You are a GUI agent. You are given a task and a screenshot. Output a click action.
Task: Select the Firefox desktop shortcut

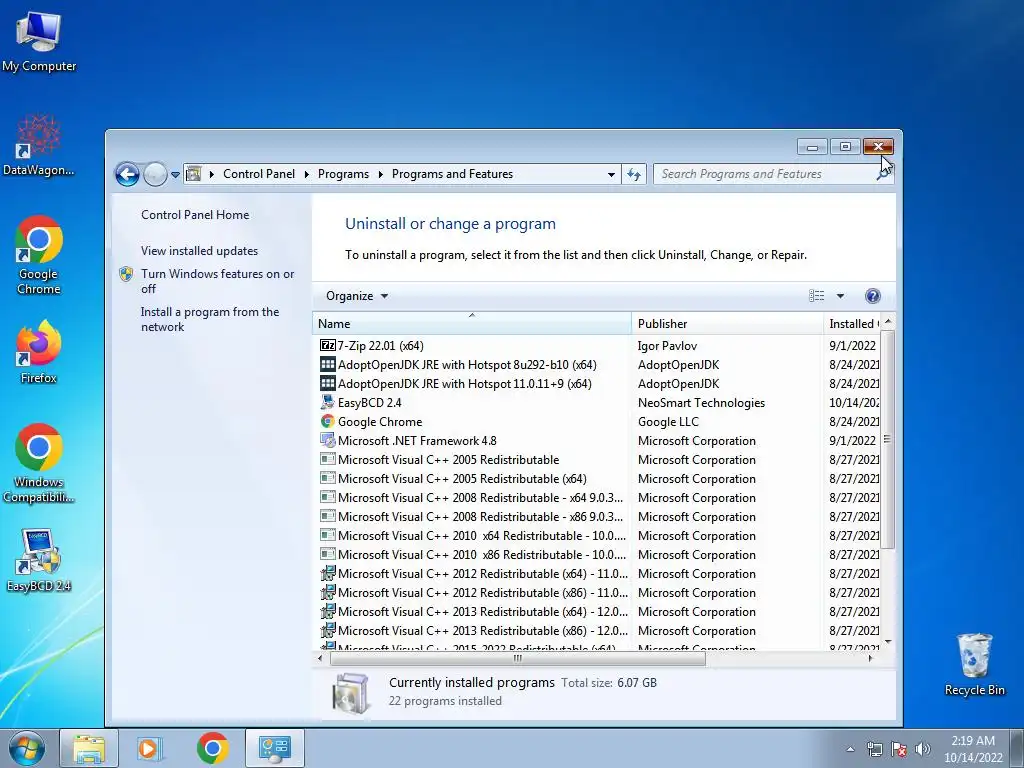tap(39, 351)
